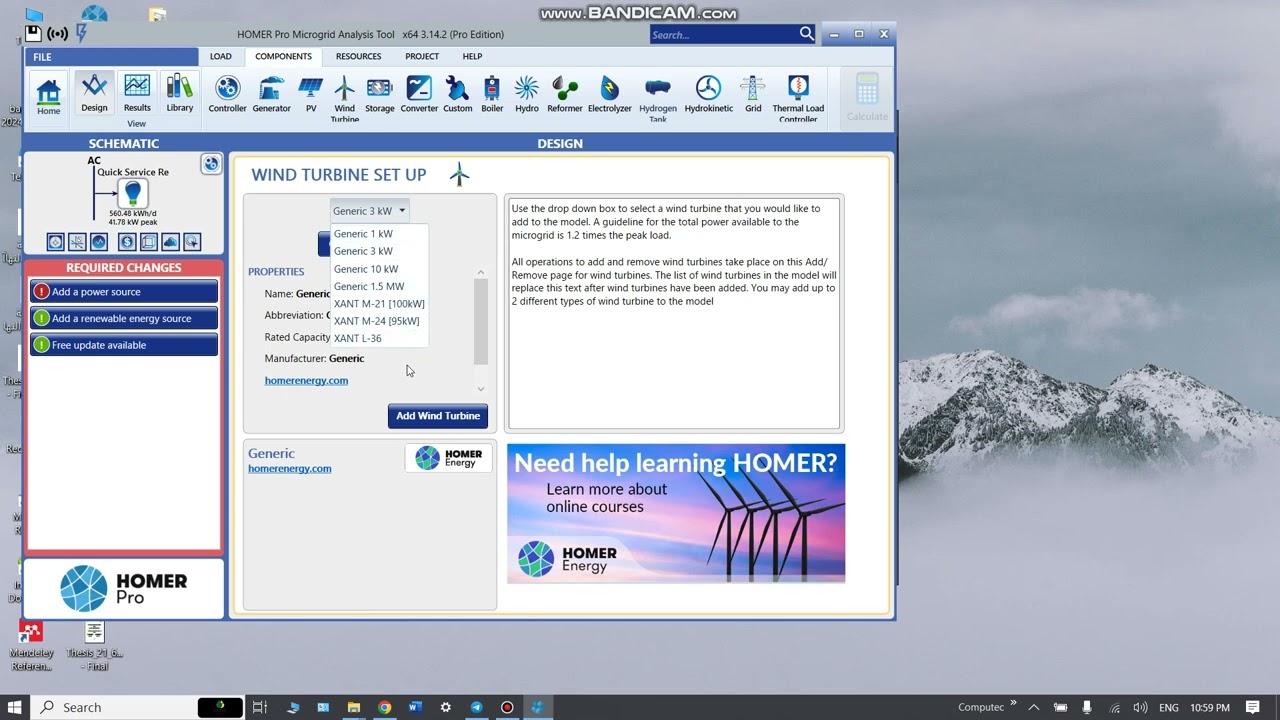This screenshot has width=1280, height=720.
Task: Expand the Generic 3 kW turbine dropdown
Action: pyautogui.click(x=369, y=211)
